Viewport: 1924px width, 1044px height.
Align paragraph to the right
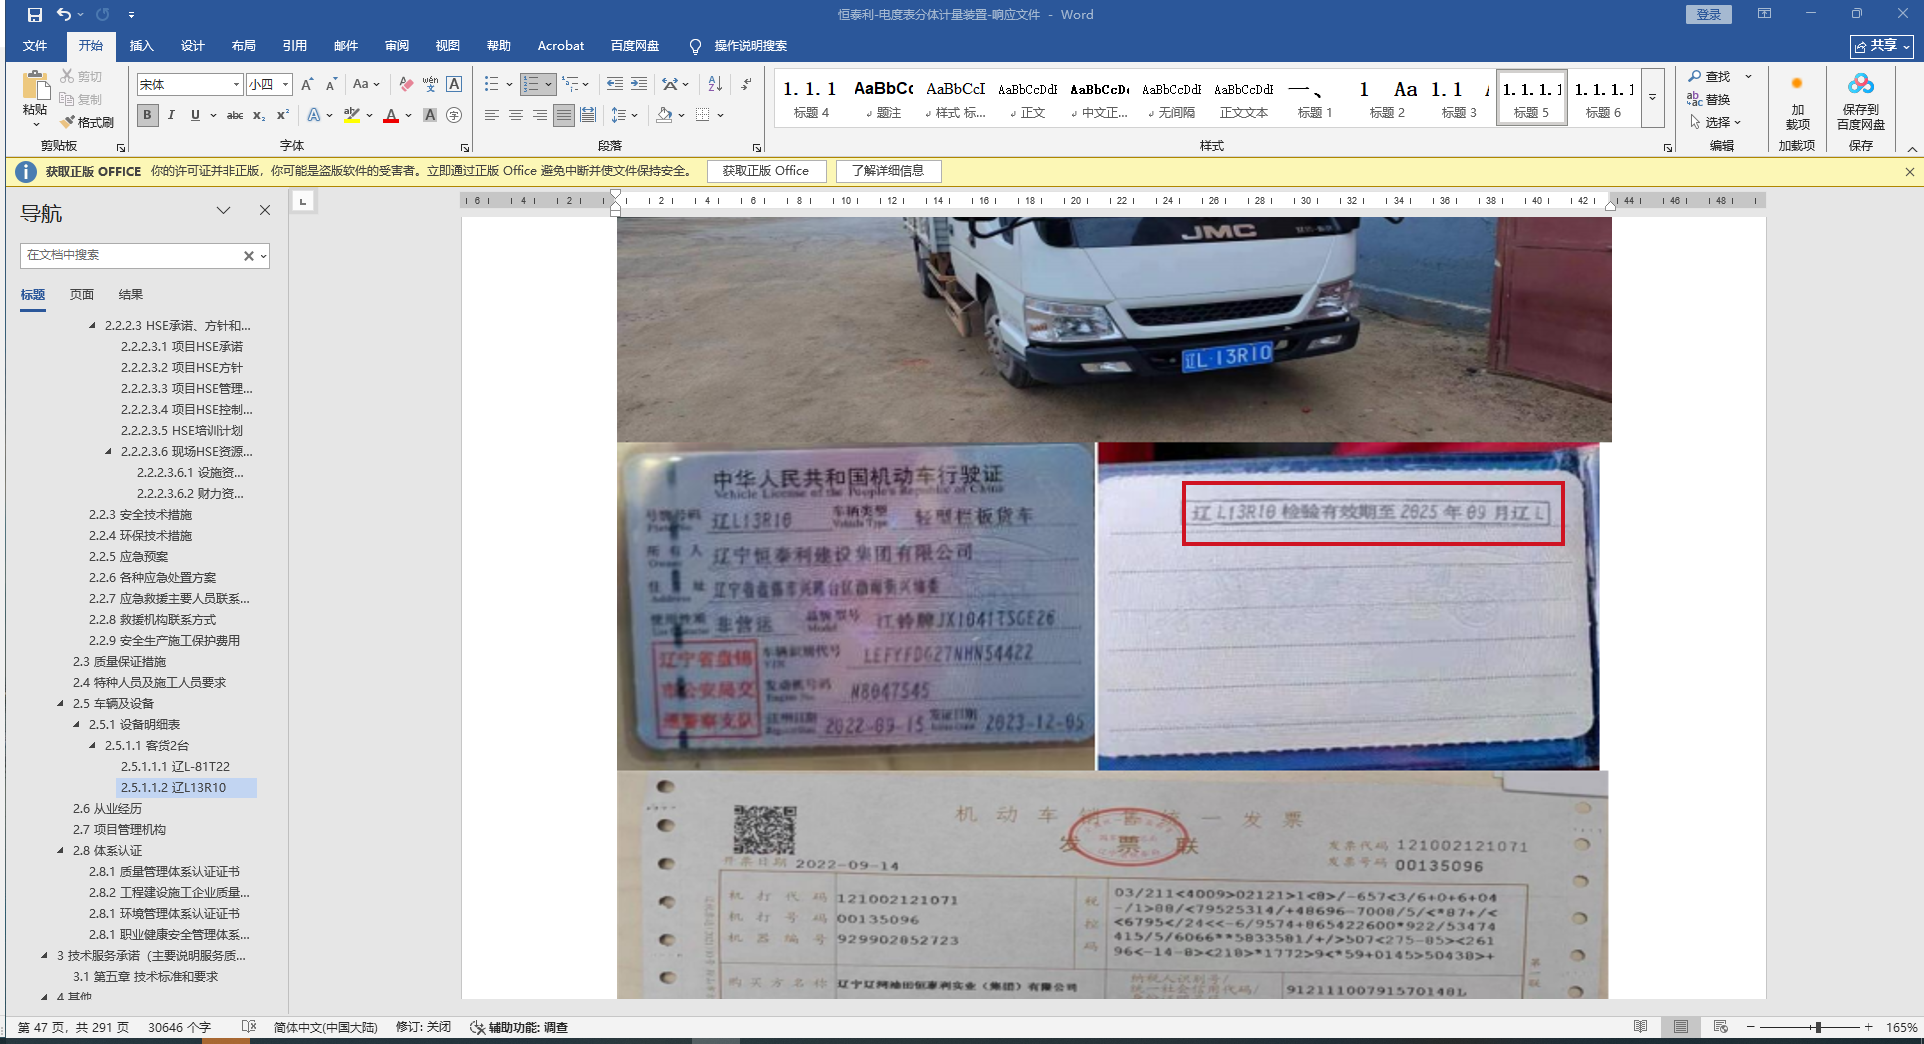coord(540,115)
